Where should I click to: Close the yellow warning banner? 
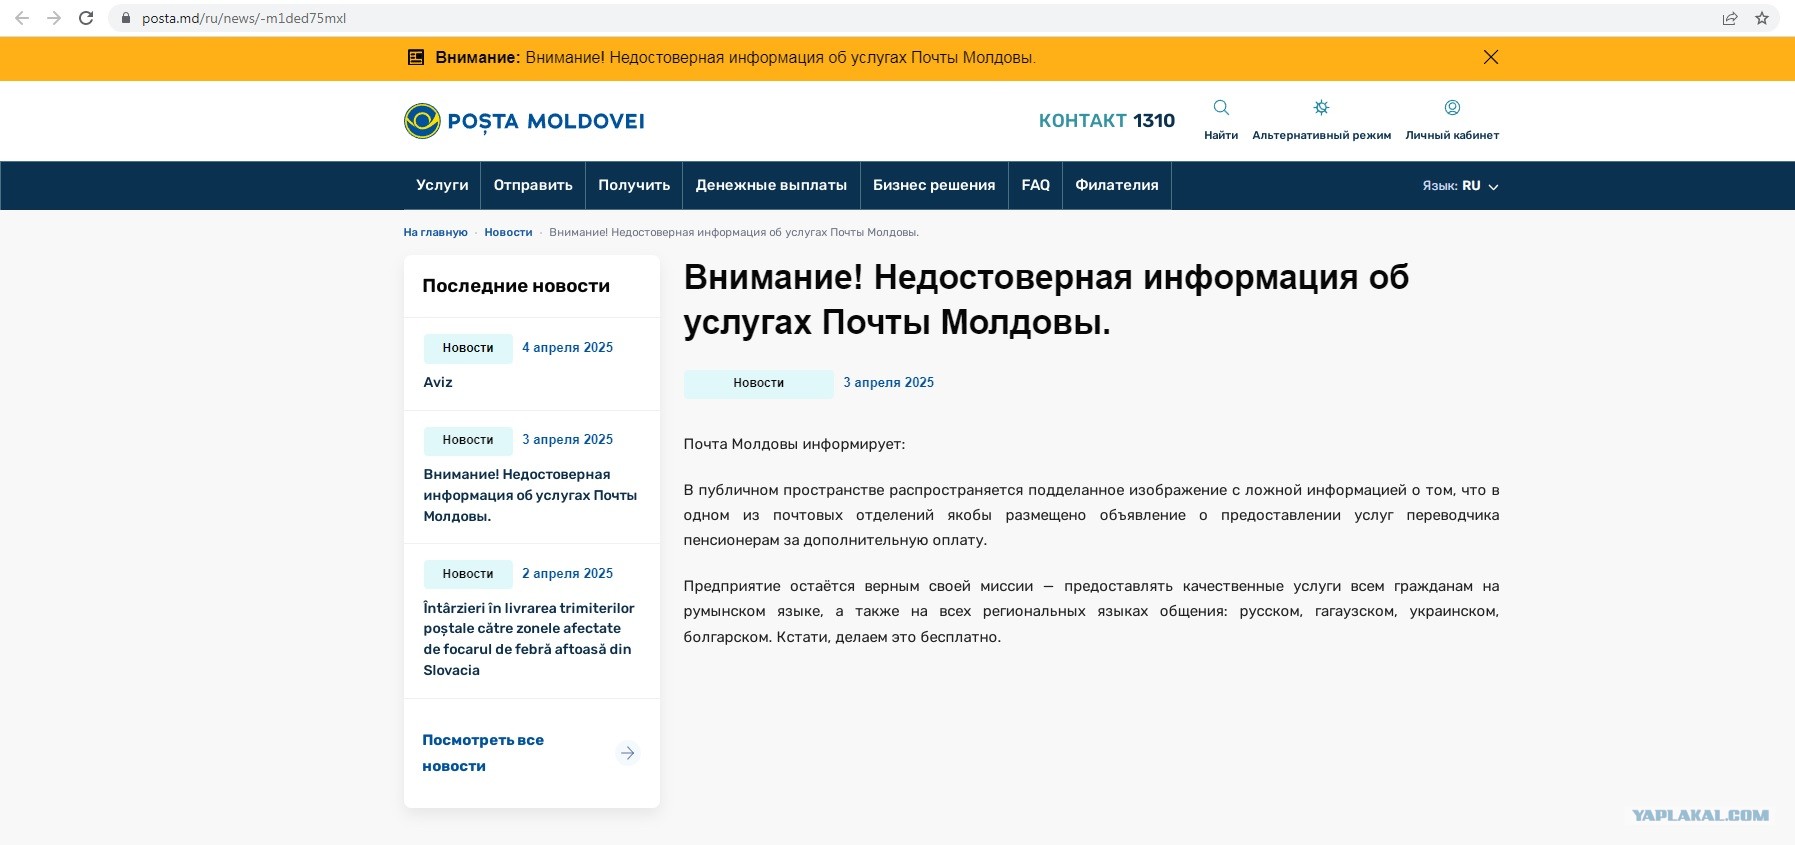click(x=1491, y=57)
